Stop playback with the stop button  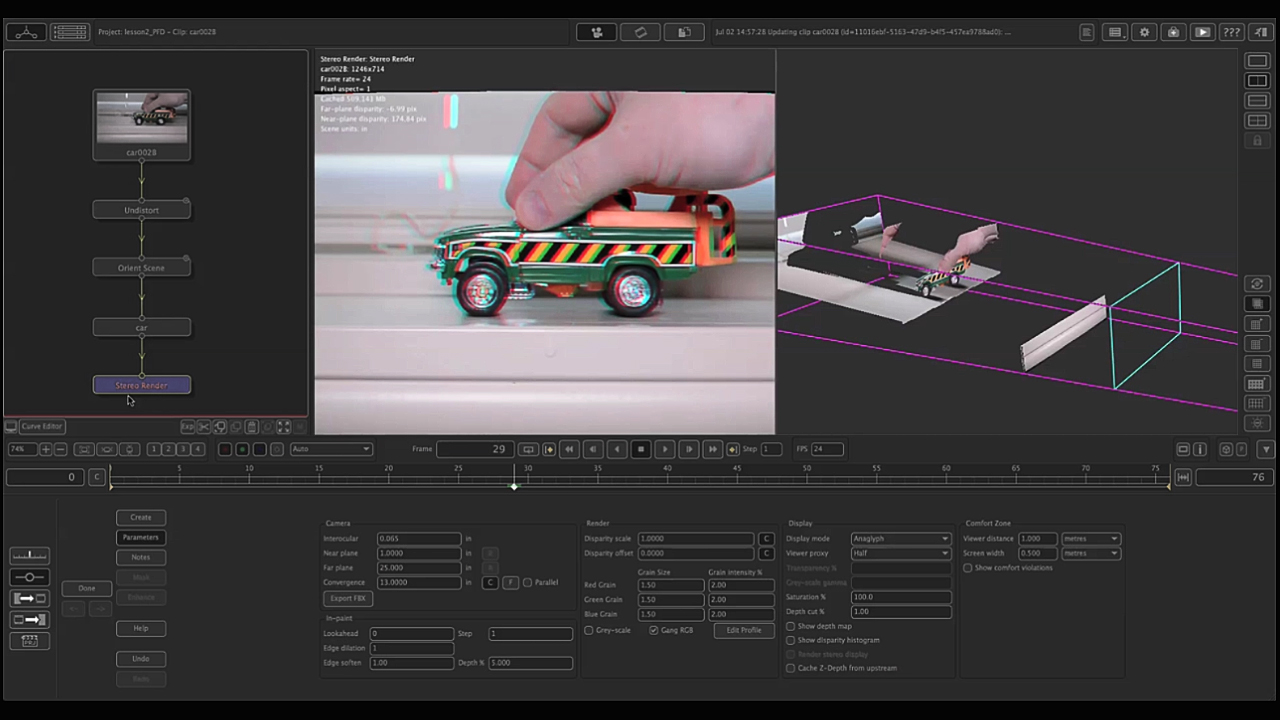coord(641,449)
